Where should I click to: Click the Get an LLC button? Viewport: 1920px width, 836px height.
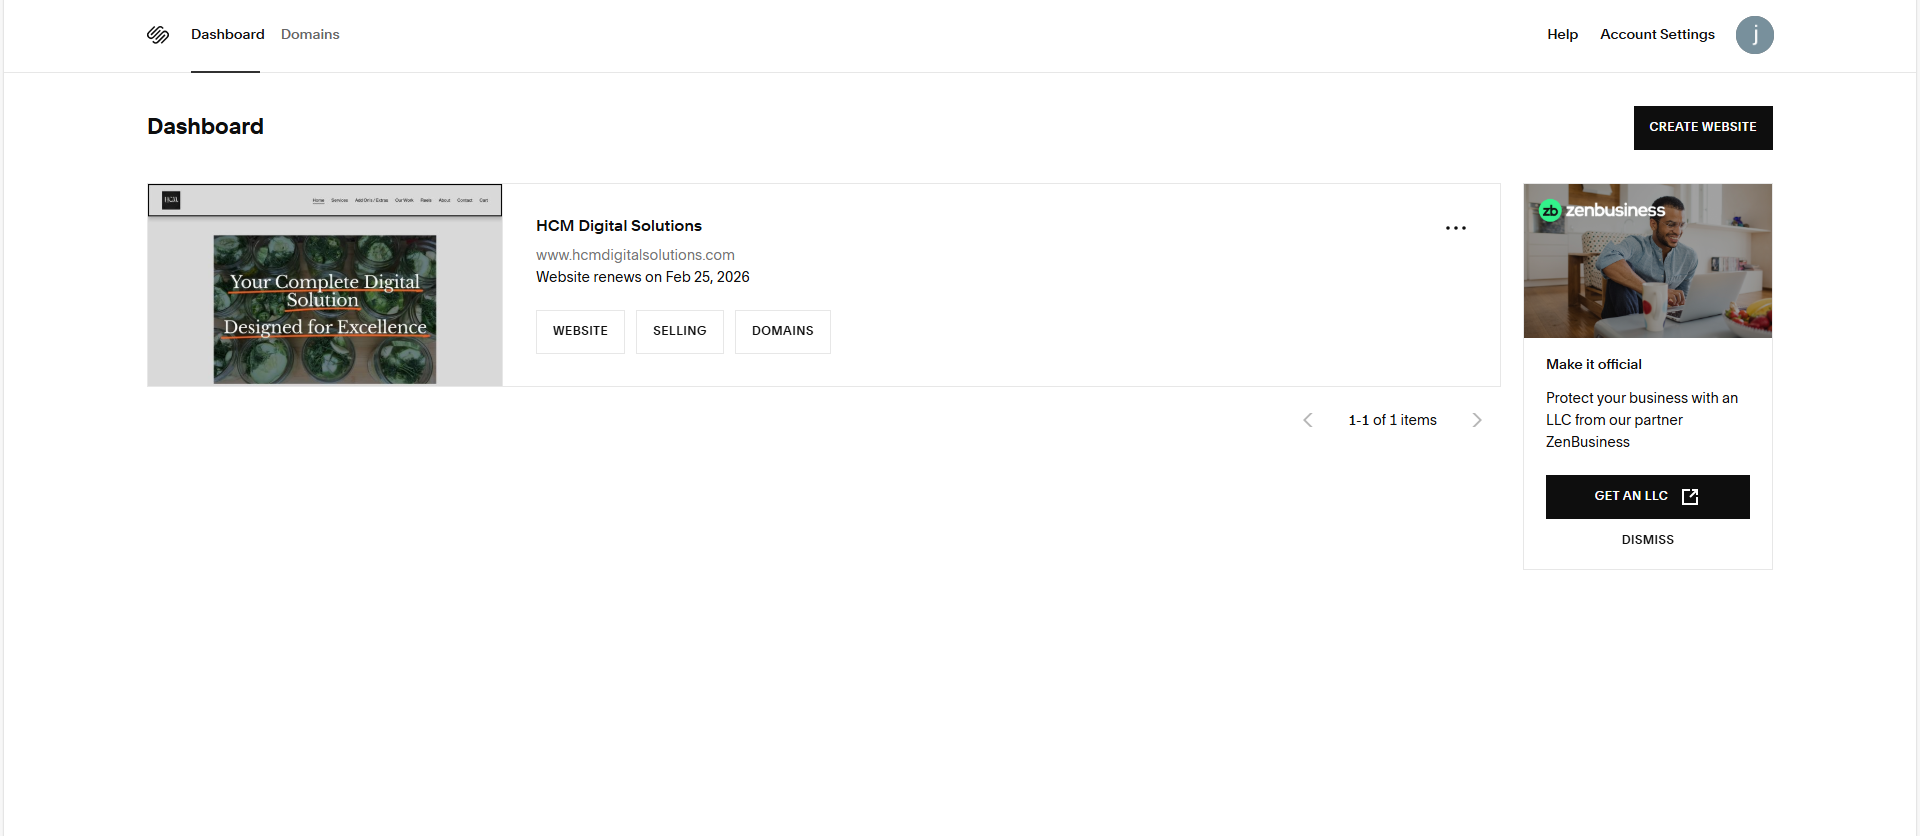[1648, 497]
